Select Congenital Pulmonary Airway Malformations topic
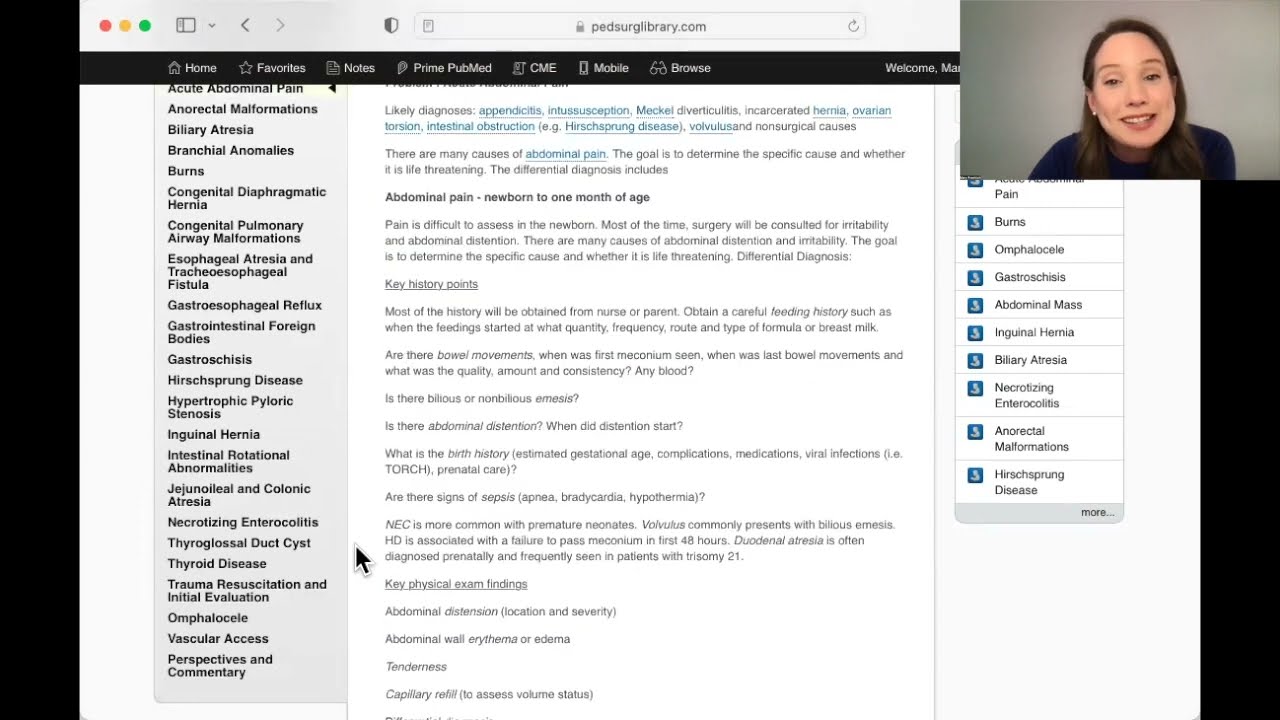1280x720 pixels. 236,232
